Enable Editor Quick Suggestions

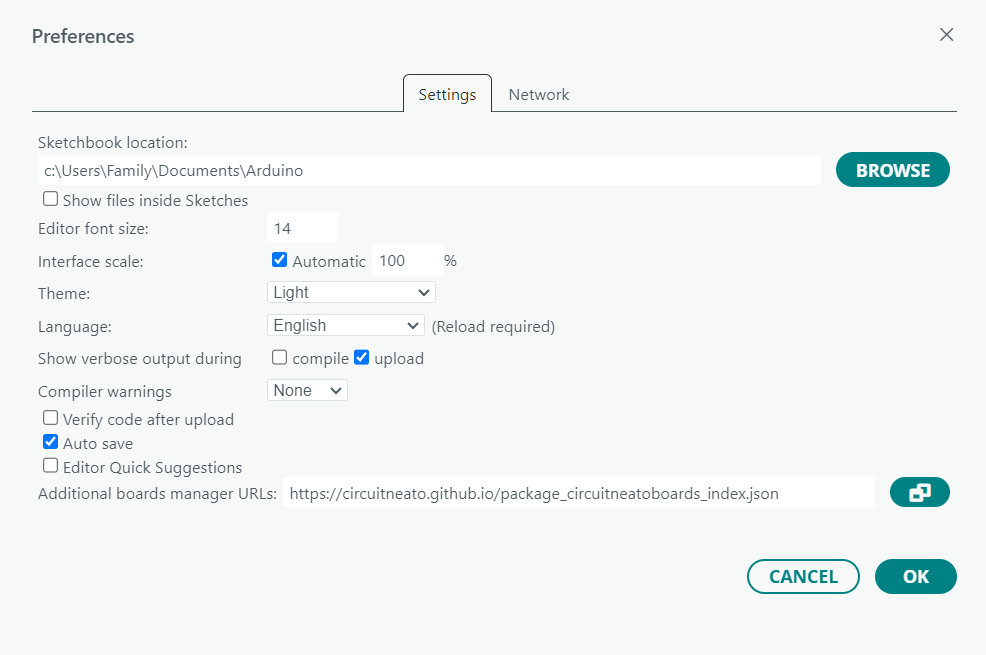pyautogui.click(x=50, y=466)
